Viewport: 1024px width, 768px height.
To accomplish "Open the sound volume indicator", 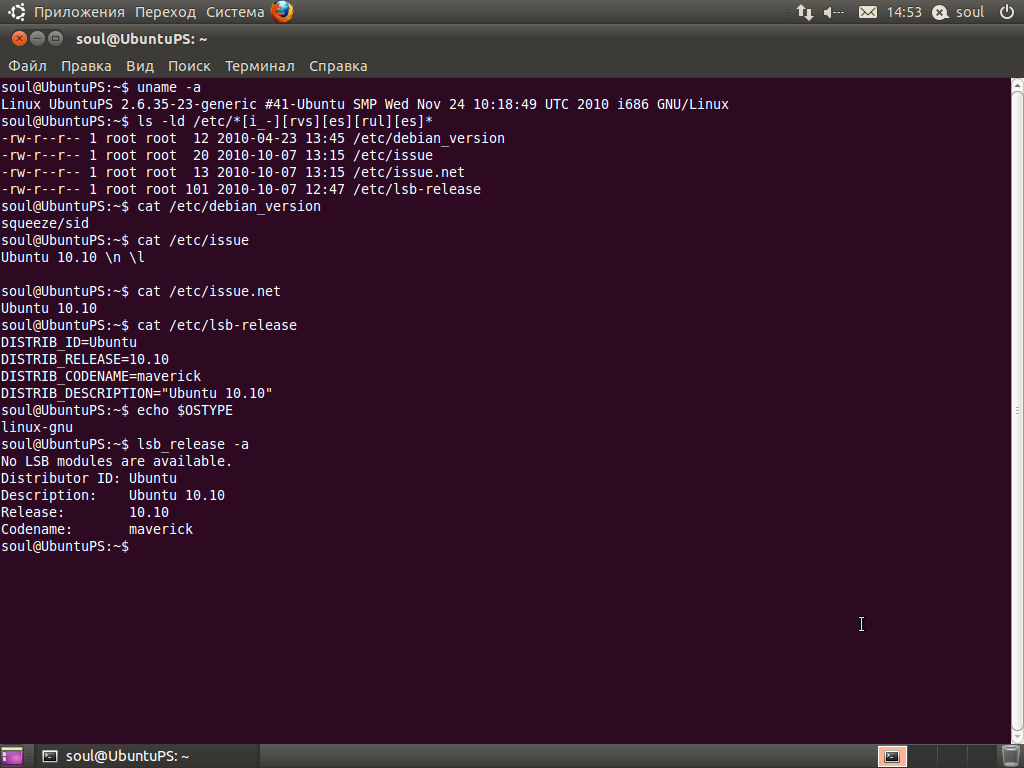I will click(x=834, y=12).
